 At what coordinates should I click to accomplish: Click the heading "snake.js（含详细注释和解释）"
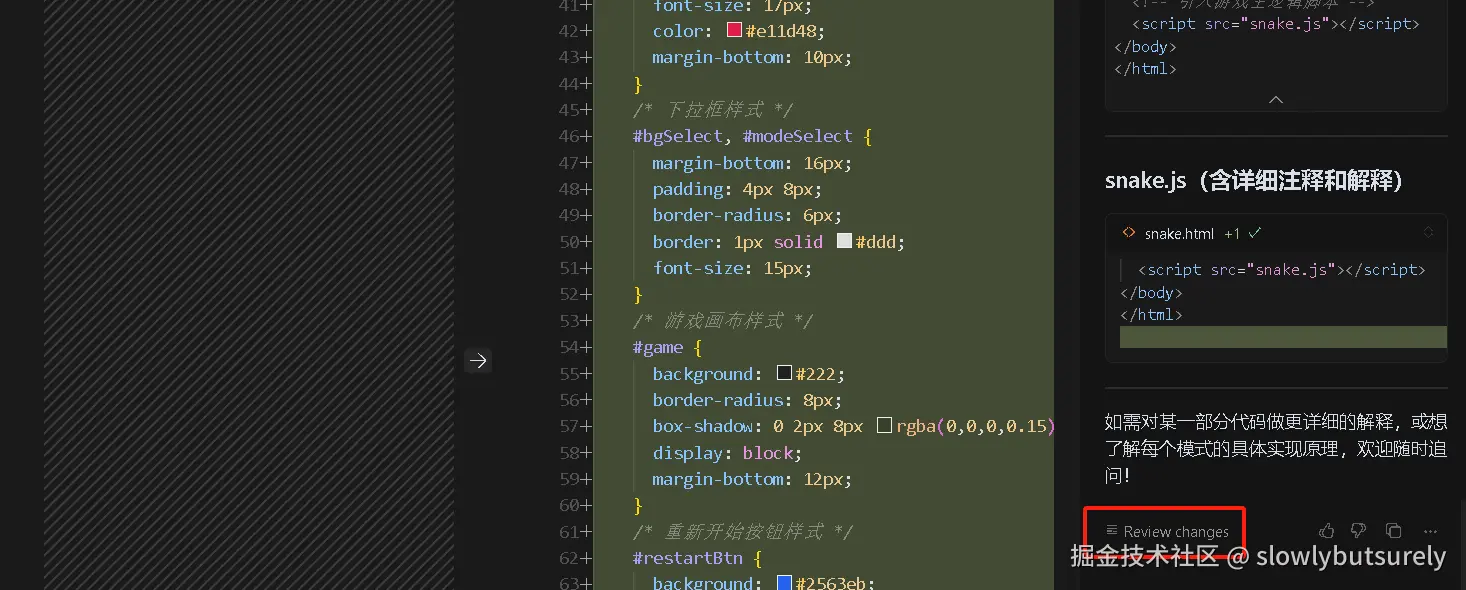coord(1254,181)
